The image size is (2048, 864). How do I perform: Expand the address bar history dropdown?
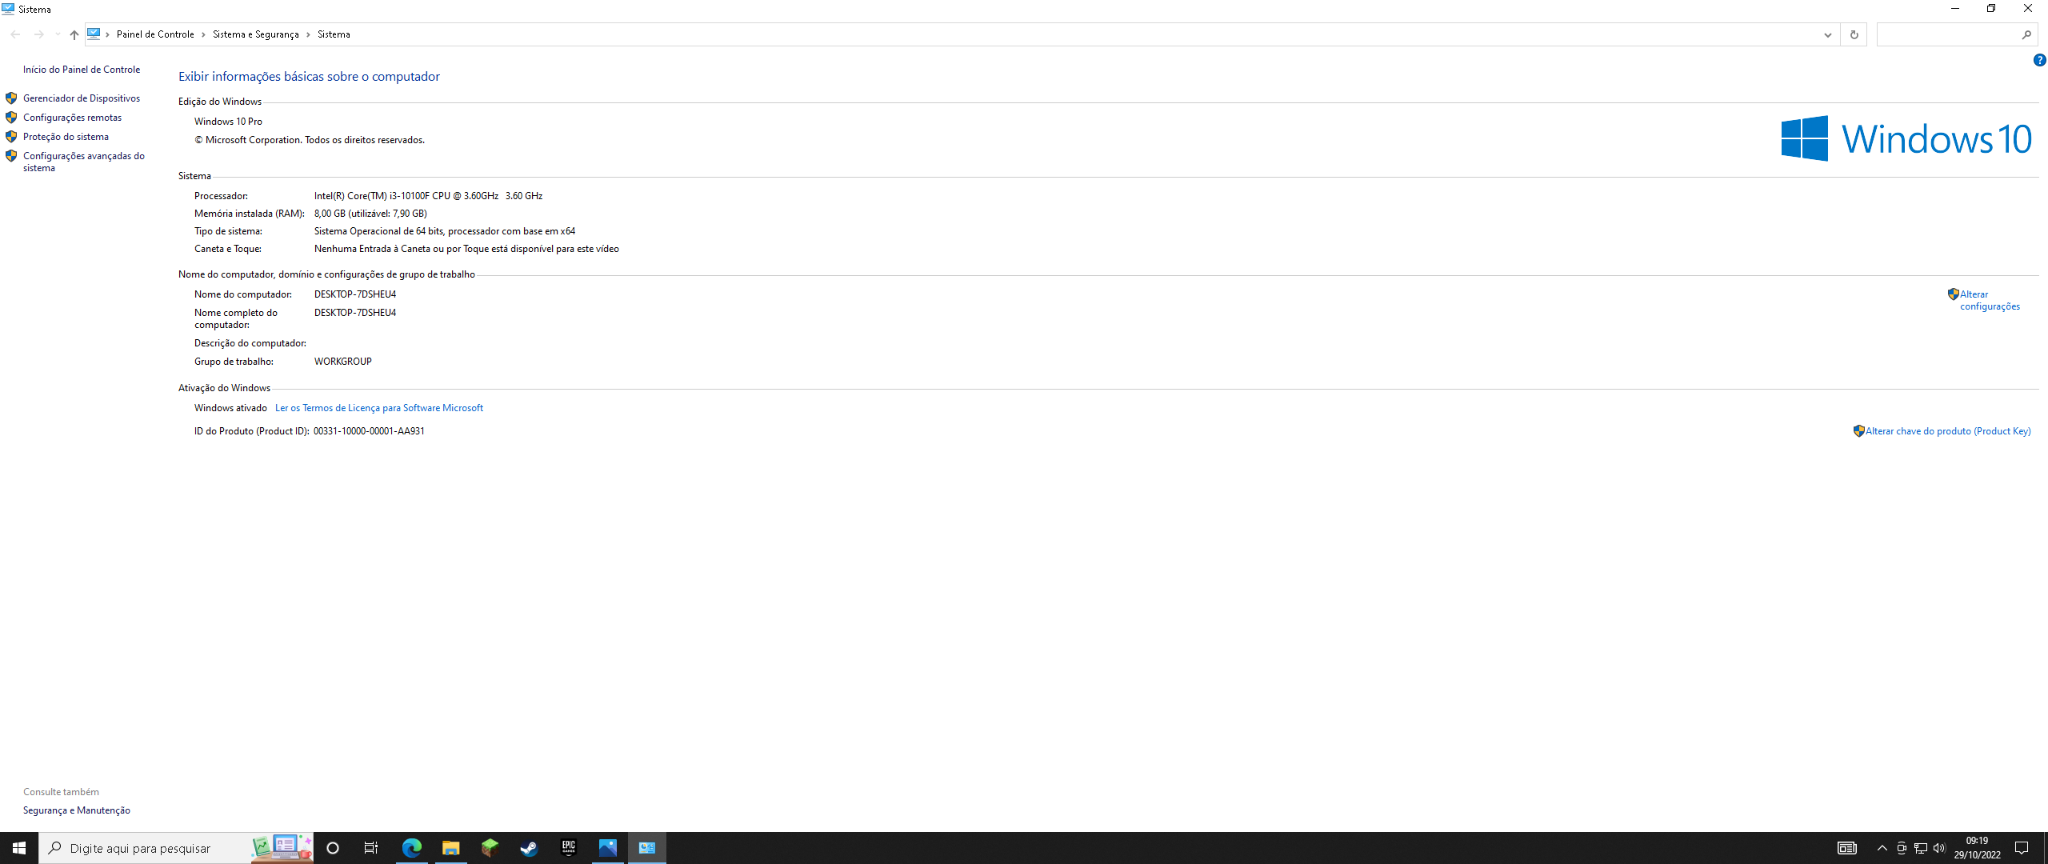(x=1828, y=34)
